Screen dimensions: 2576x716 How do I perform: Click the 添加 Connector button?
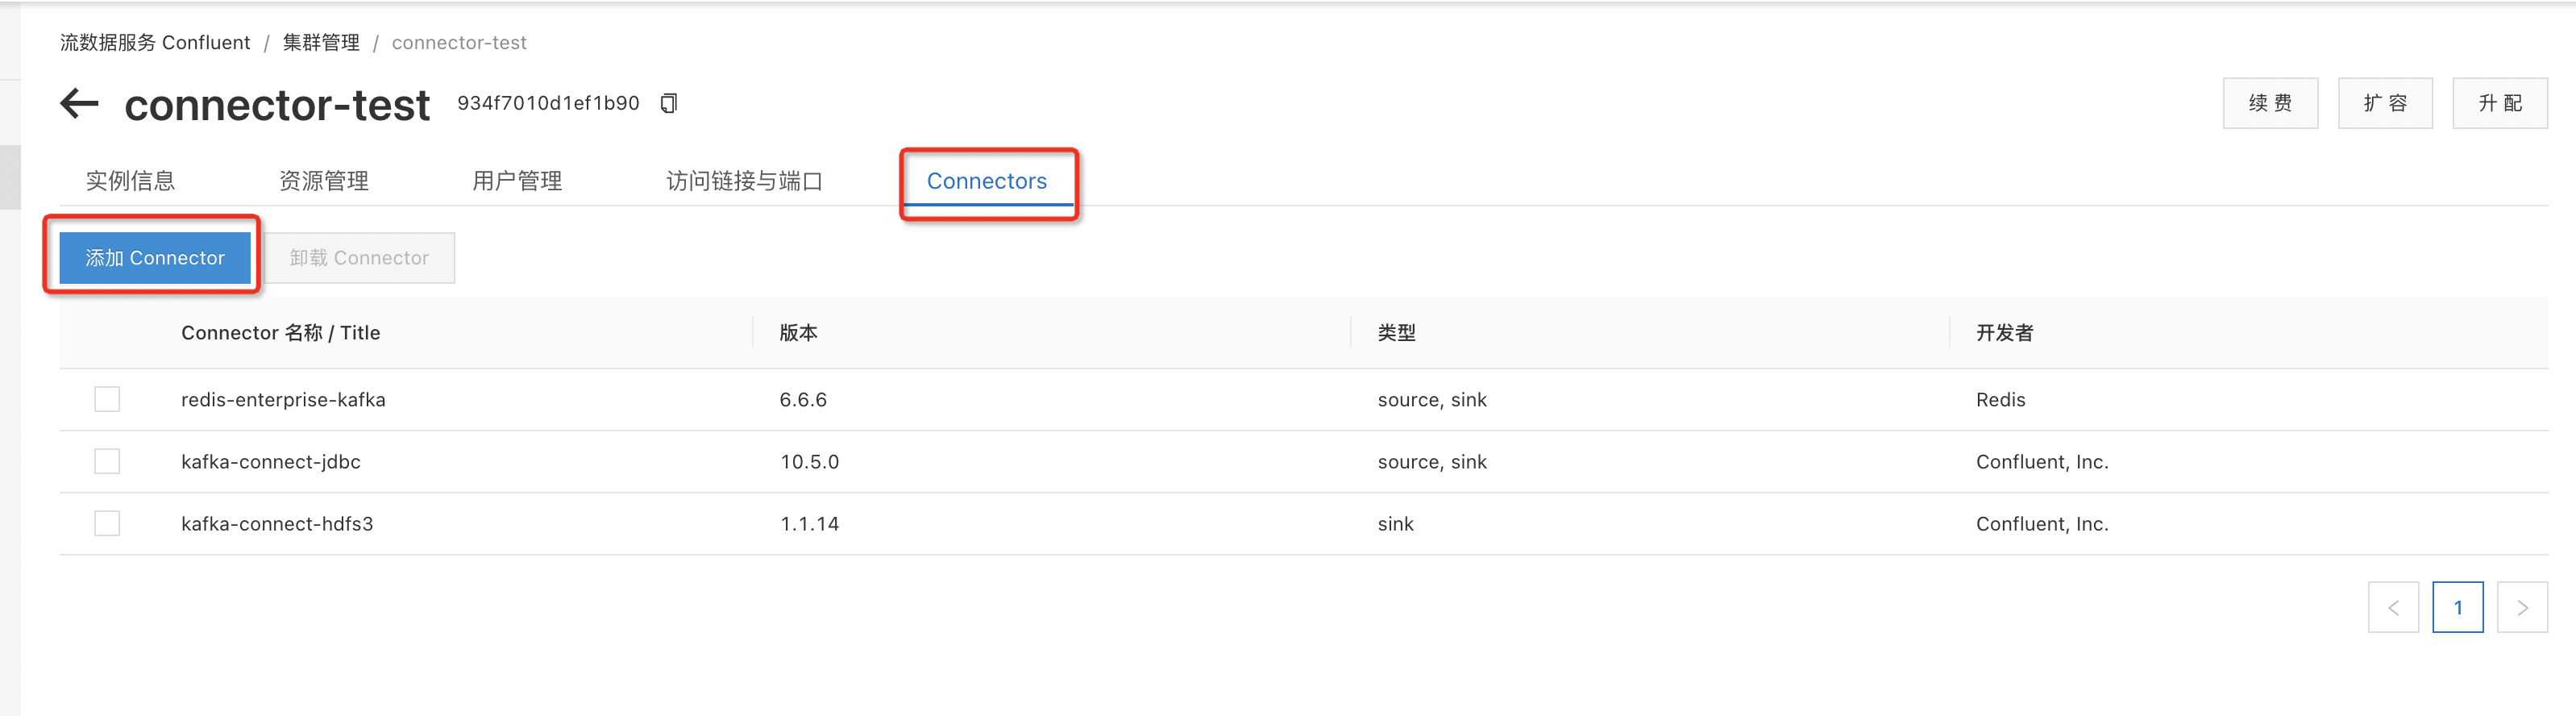click(155, 258)
